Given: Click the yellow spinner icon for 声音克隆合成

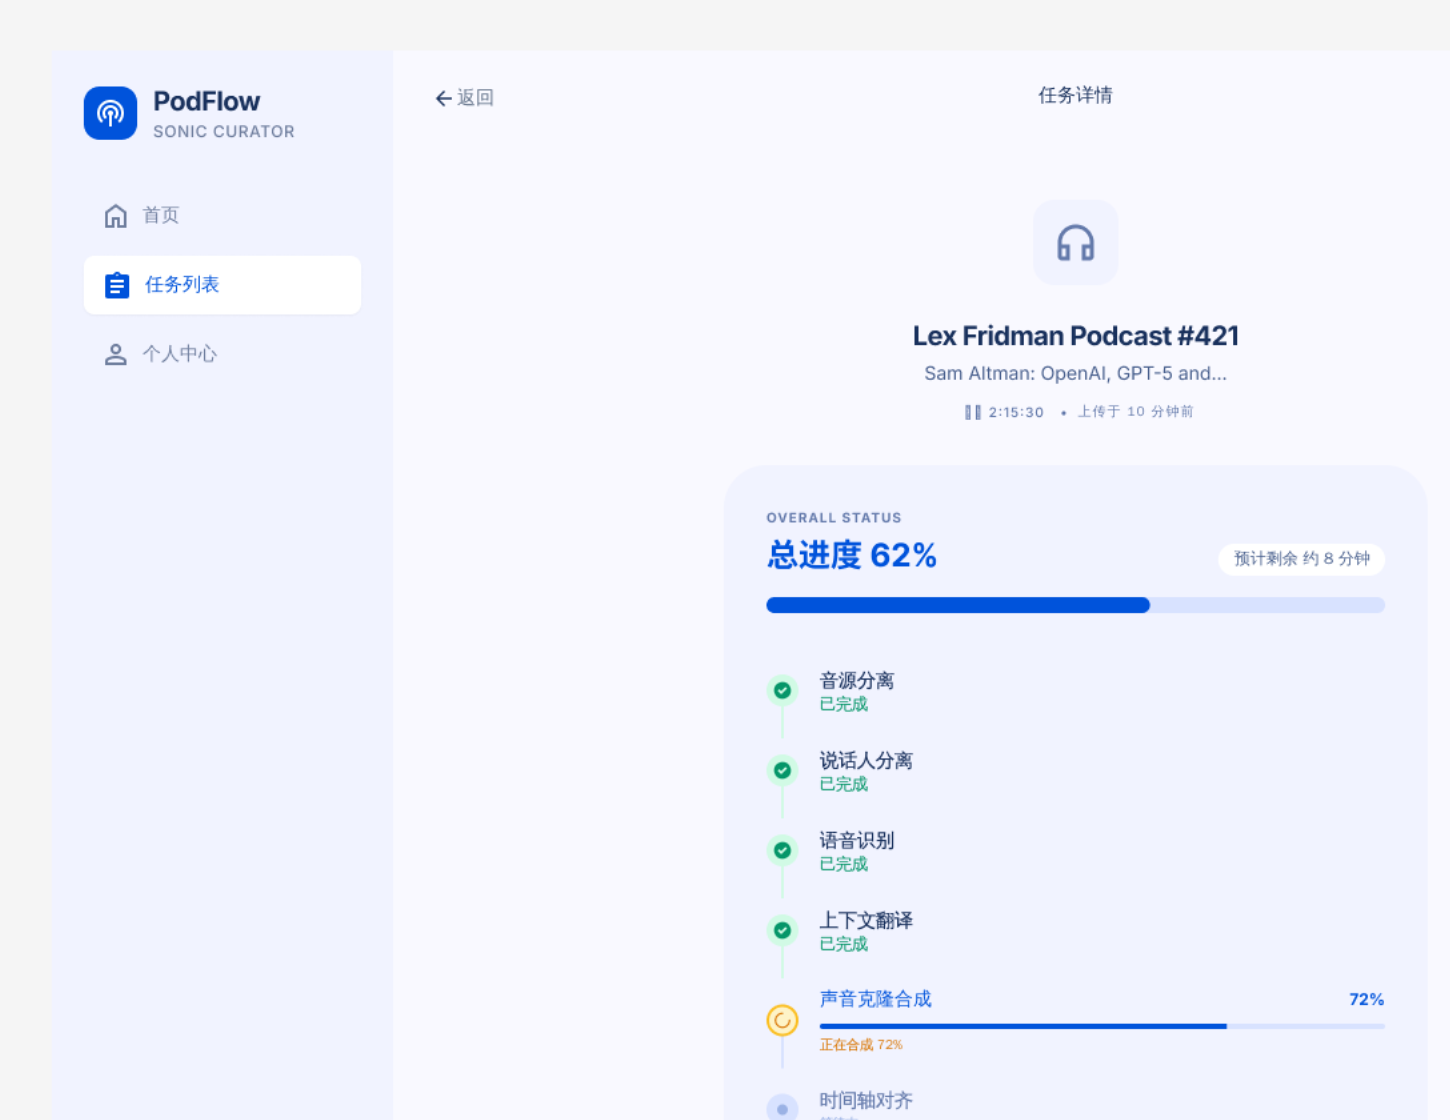Looking at the screenshot, I should pos(782,1020).
